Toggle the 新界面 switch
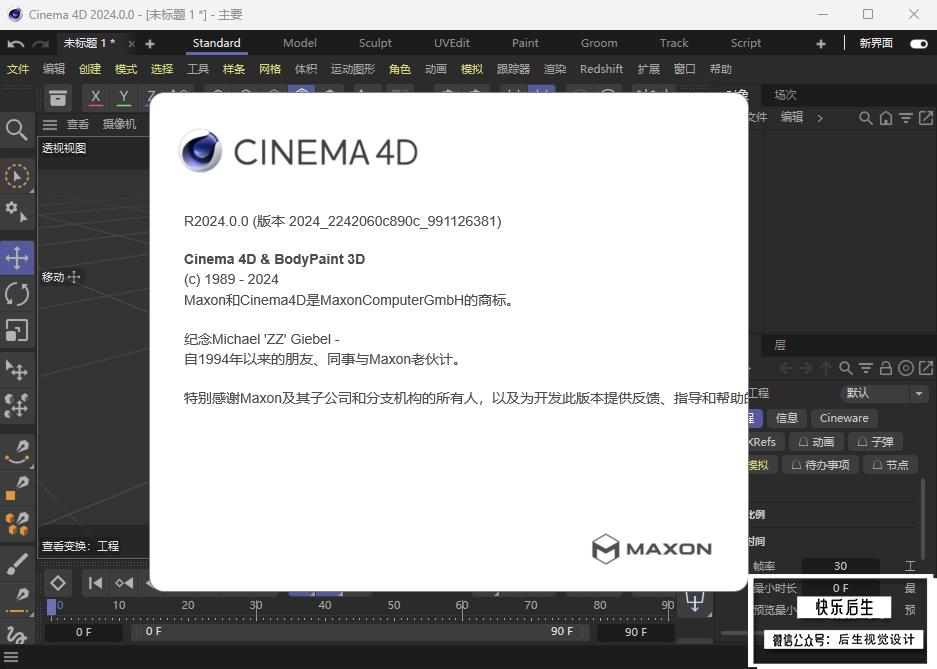This screenshot has height=669, width=937. point(918,44)
